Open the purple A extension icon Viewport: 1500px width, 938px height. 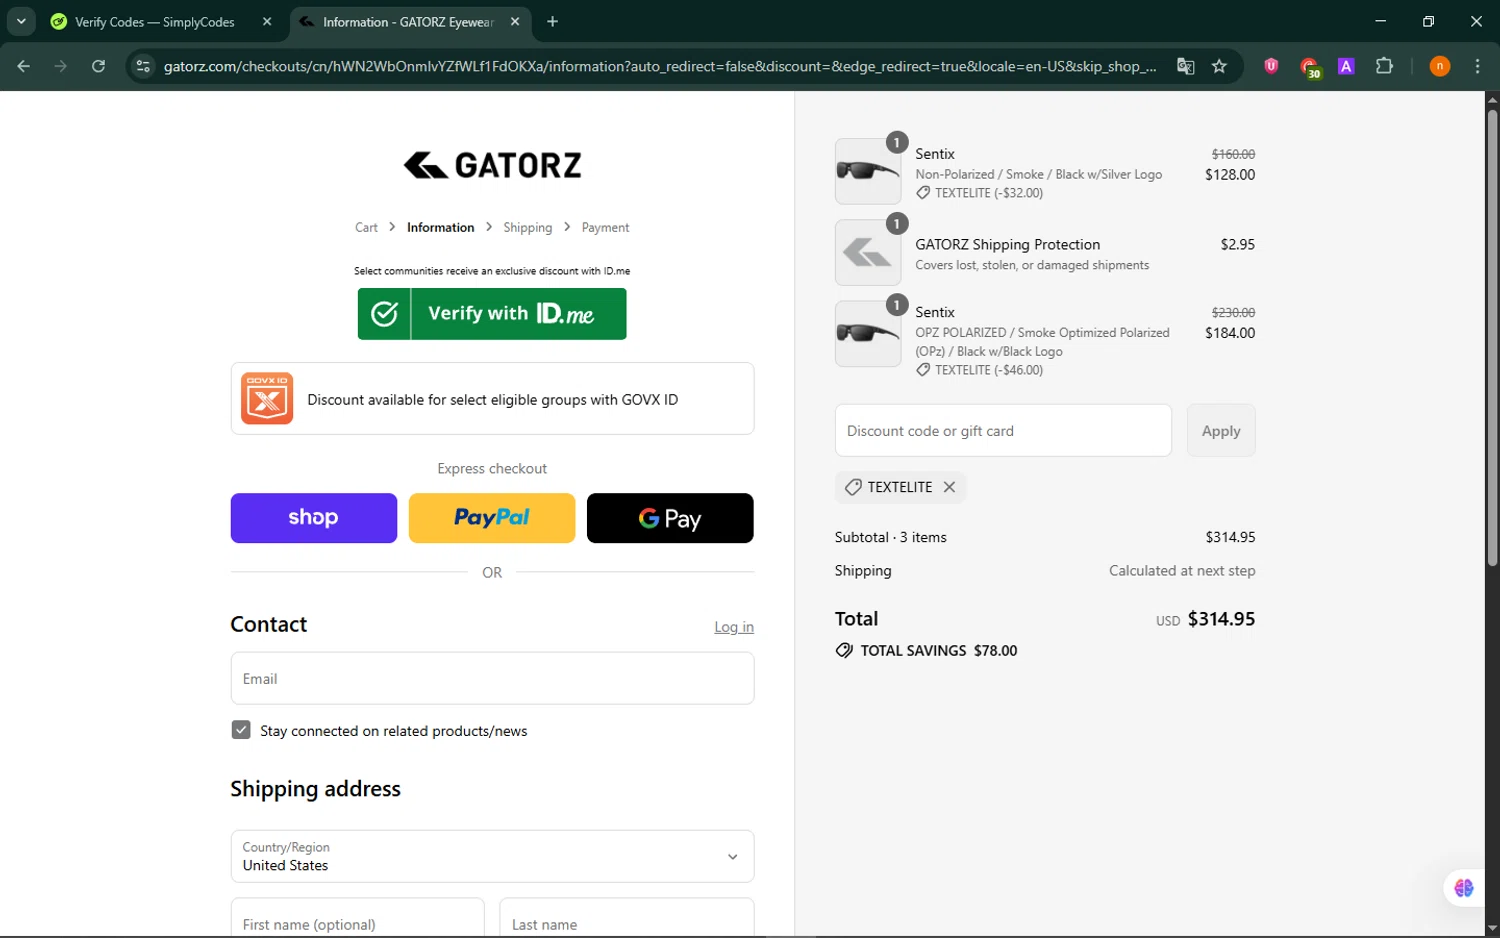tap(1346, 66)
